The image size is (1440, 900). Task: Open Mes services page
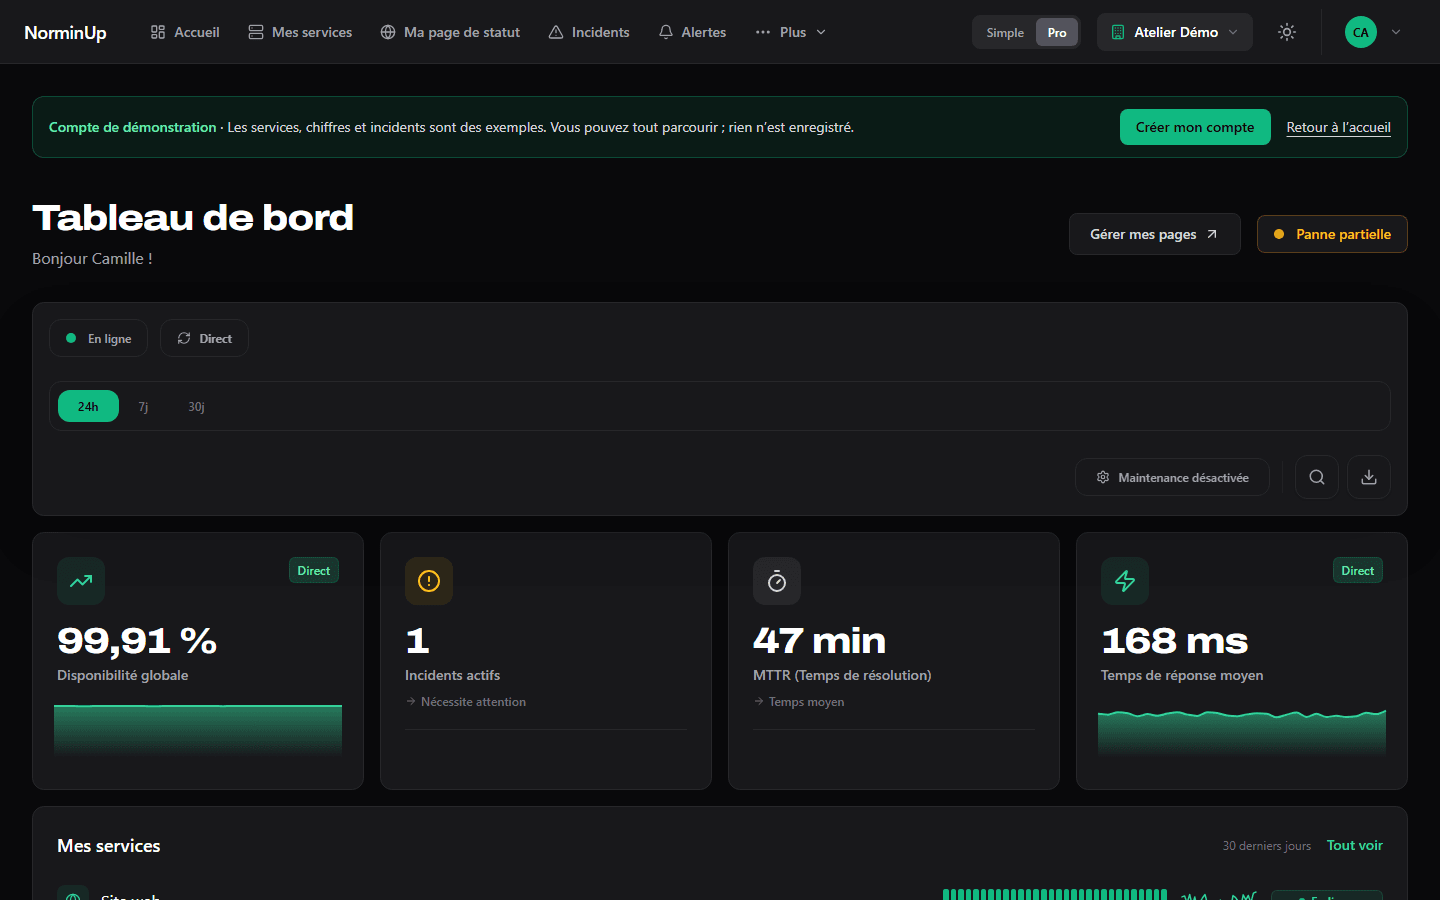(x=300, y=32)
